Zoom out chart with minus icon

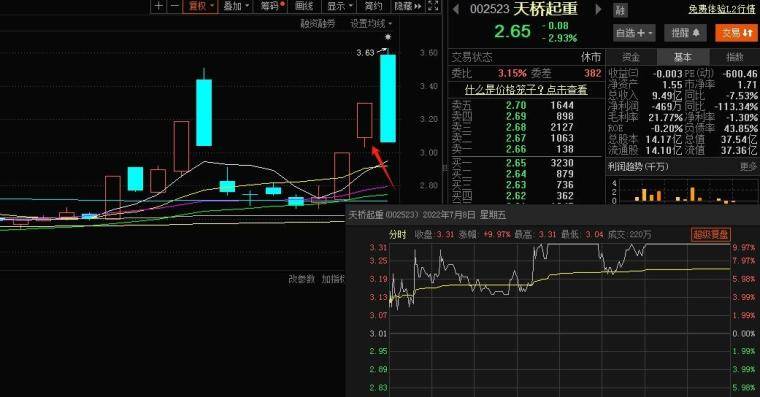pos(174,6)
